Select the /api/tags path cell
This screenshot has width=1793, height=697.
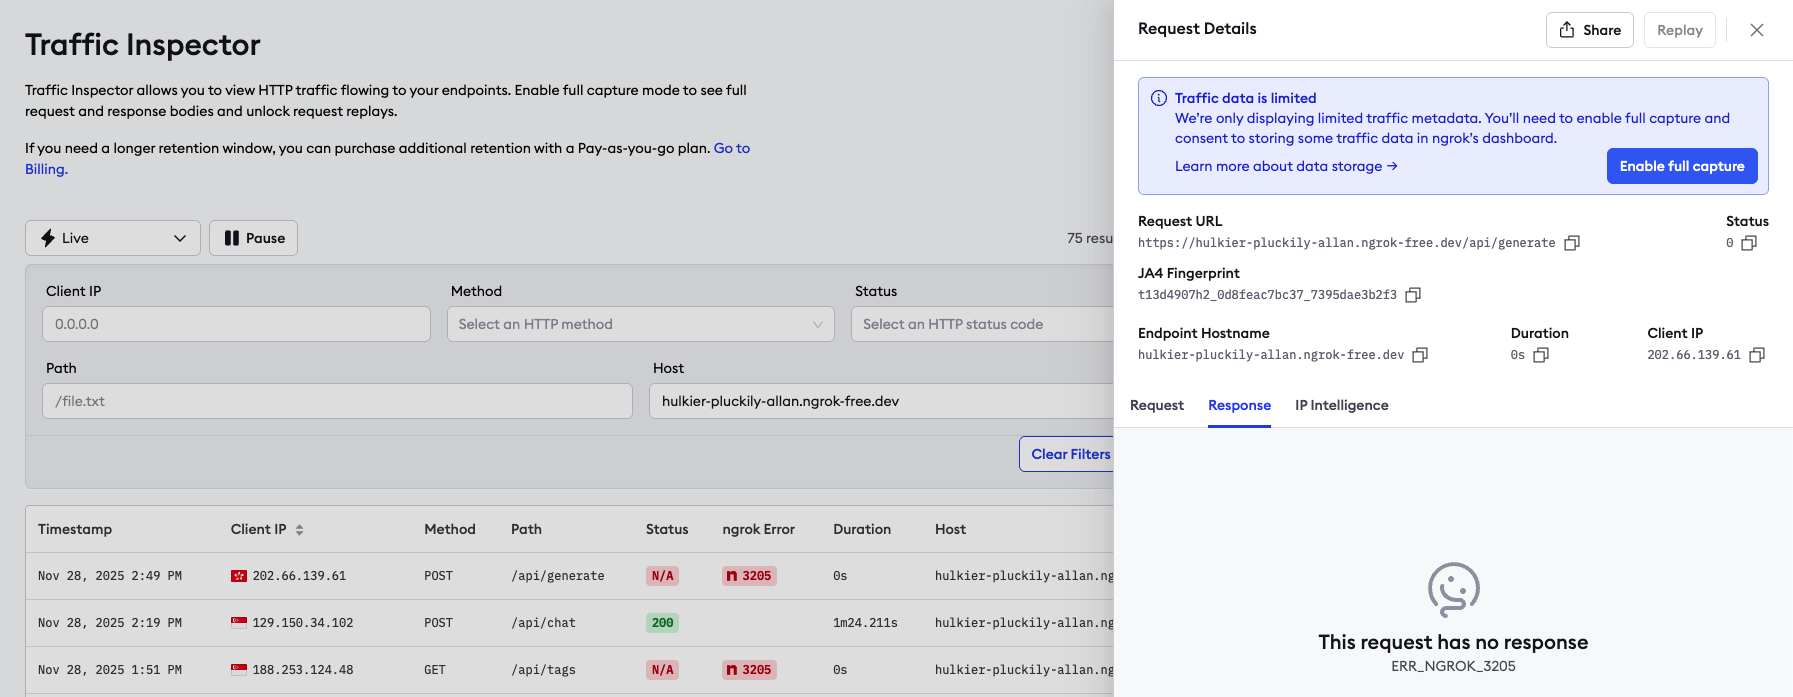click(543, 670)
